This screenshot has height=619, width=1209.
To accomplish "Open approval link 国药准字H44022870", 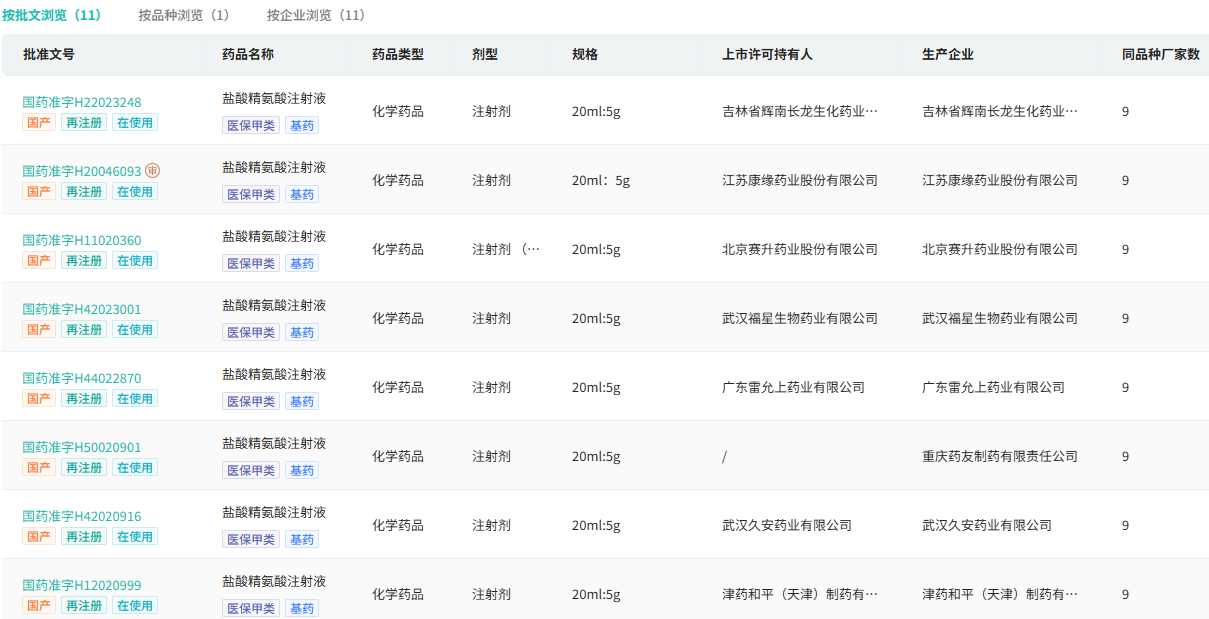I will coord(82,378).
